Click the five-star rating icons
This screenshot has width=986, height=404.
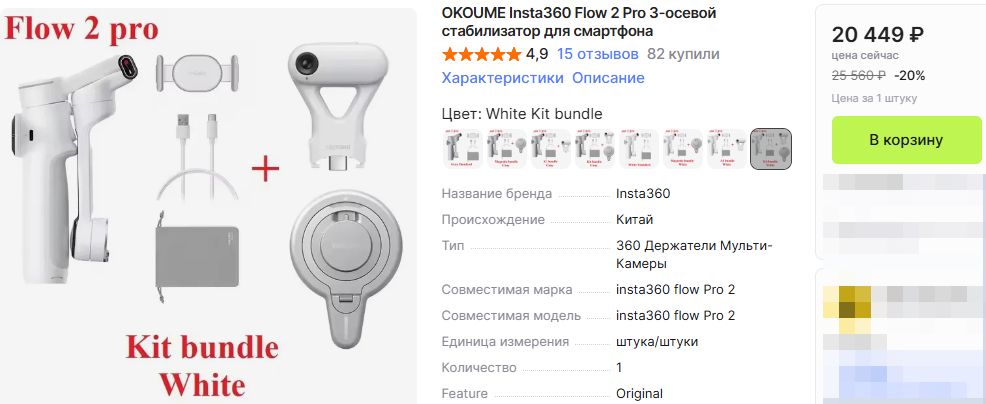pos(482,54)
